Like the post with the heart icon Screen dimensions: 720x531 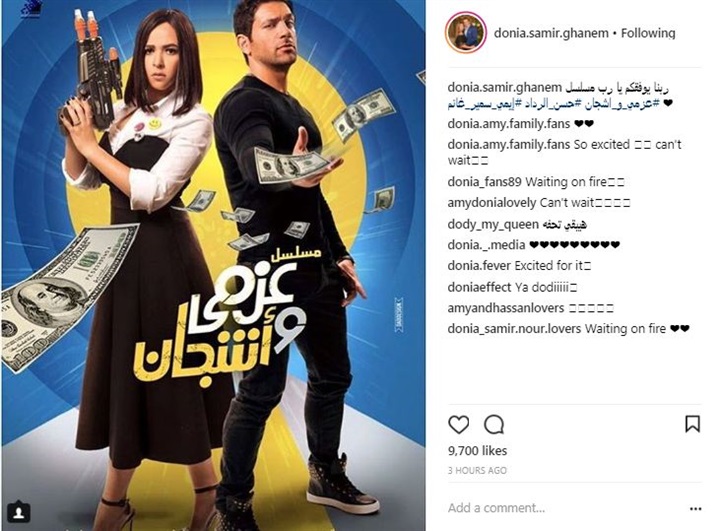(458, 424)
